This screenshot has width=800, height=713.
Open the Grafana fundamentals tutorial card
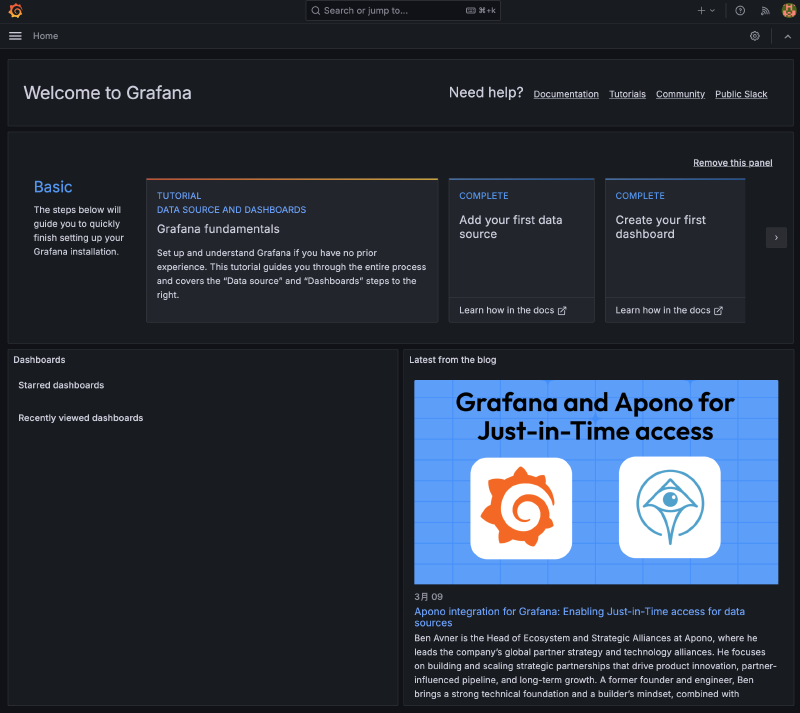pos(291,250)
